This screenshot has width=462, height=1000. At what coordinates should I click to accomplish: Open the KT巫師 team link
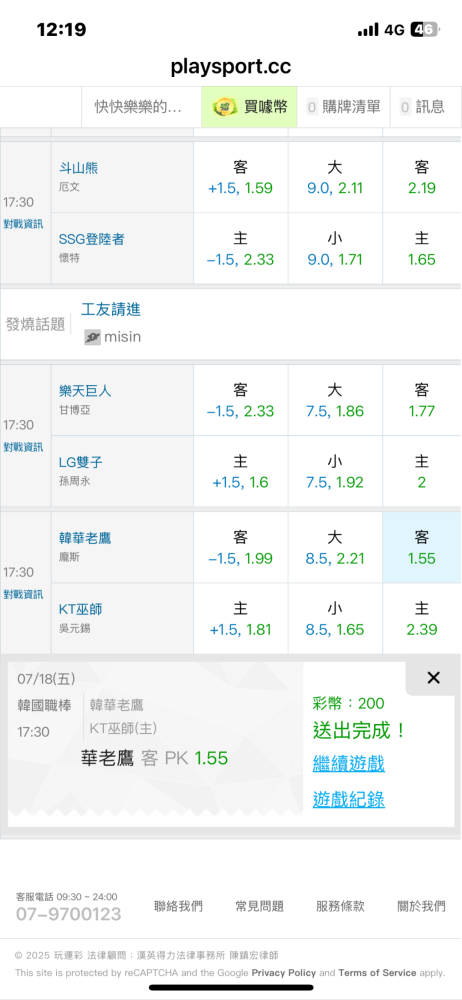coord(80,609)
